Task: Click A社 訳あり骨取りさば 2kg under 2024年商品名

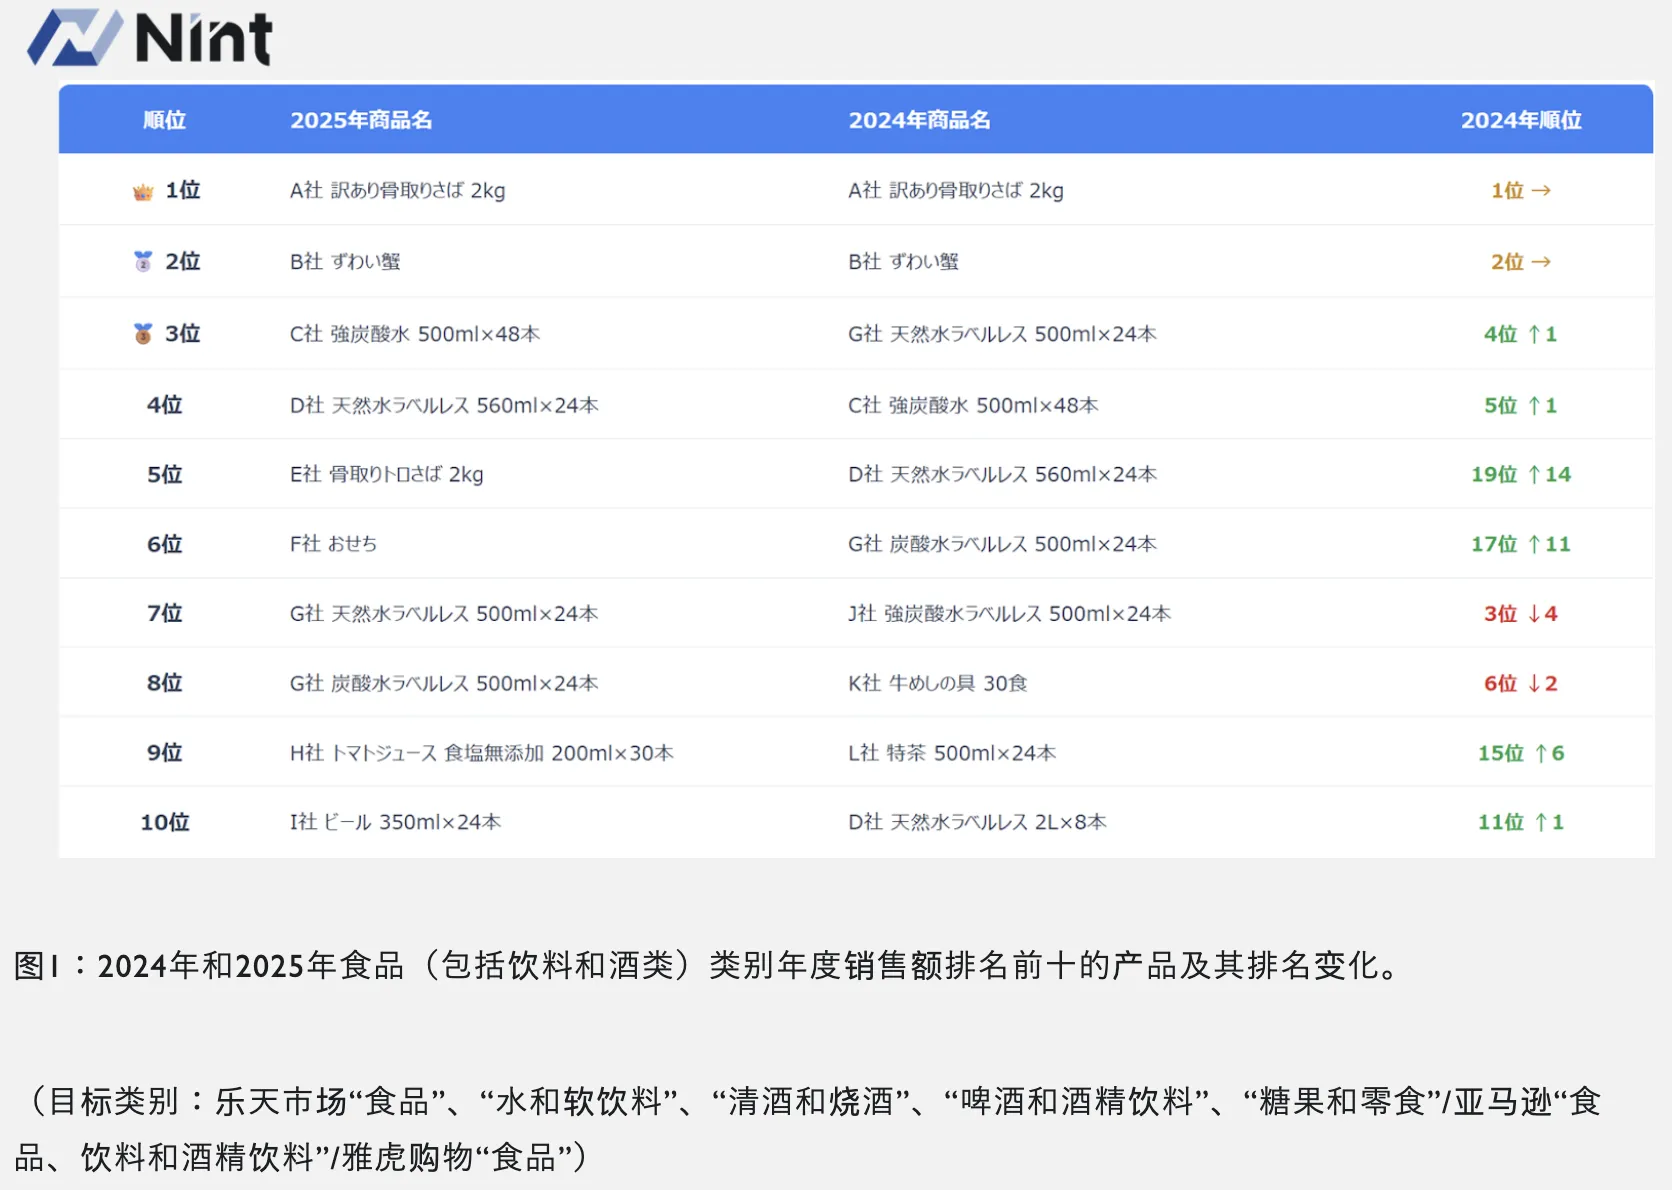Action: pyautogui.click(x=955, y=190)
